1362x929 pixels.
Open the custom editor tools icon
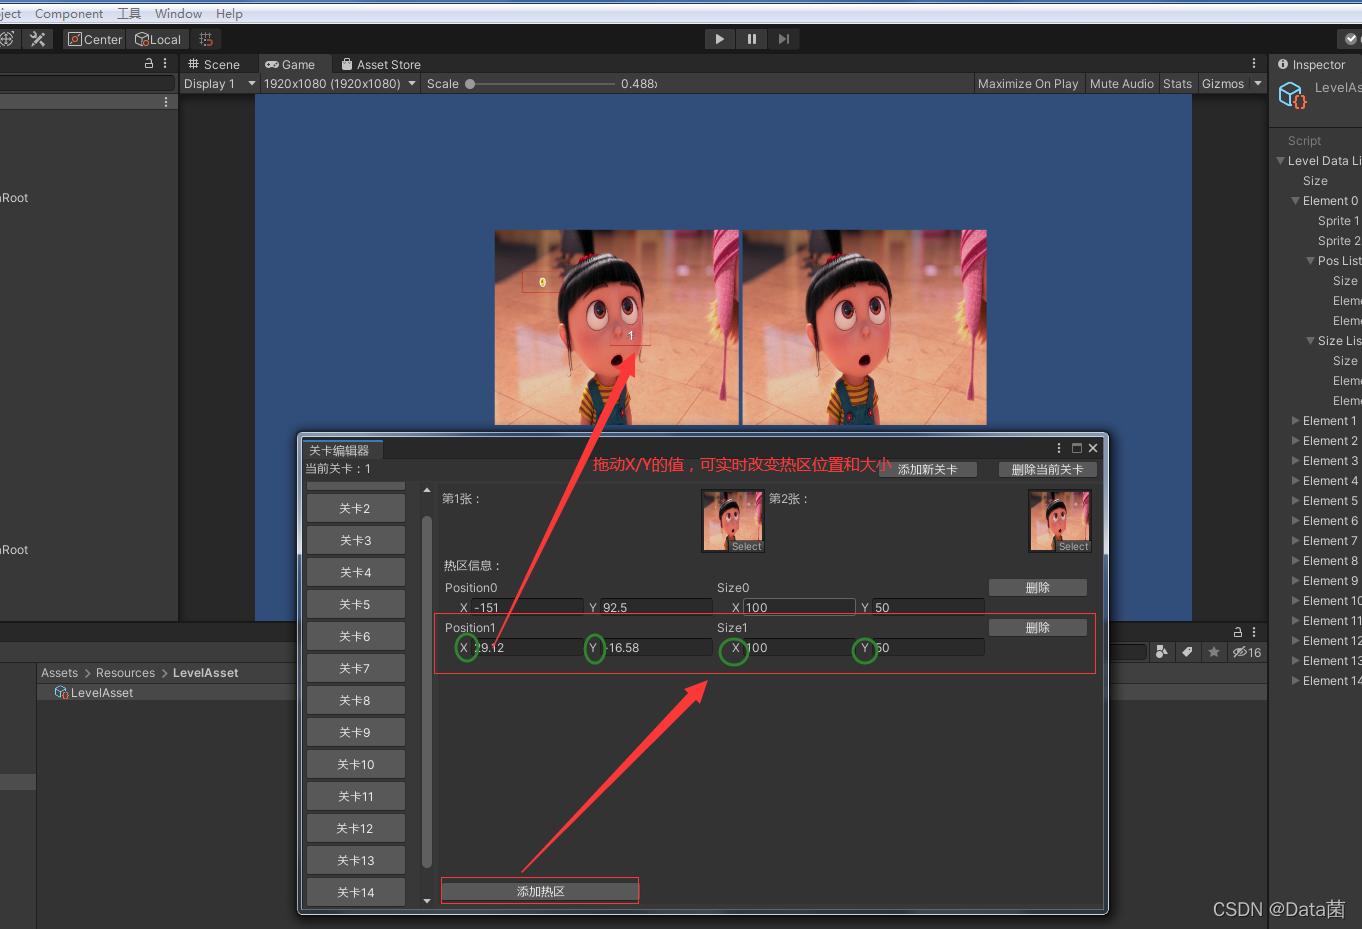pyautogui.click(x=38, y=39)
